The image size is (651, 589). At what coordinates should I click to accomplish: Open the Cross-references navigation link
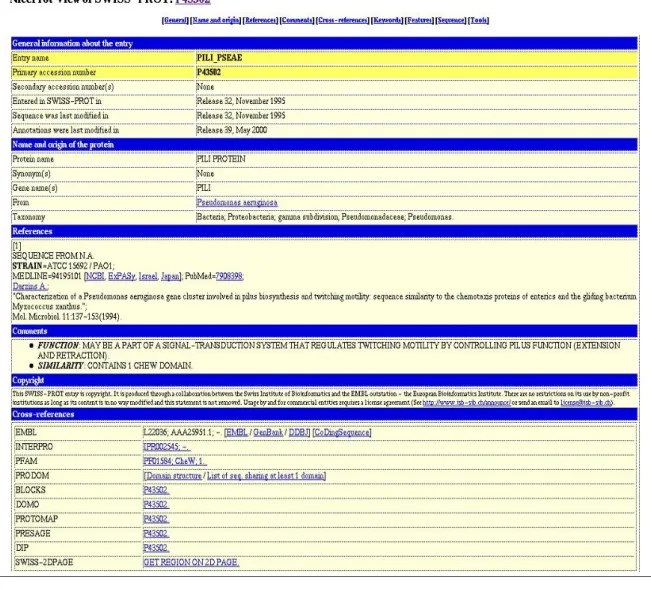pyautogui.click(x=343, y=20)
